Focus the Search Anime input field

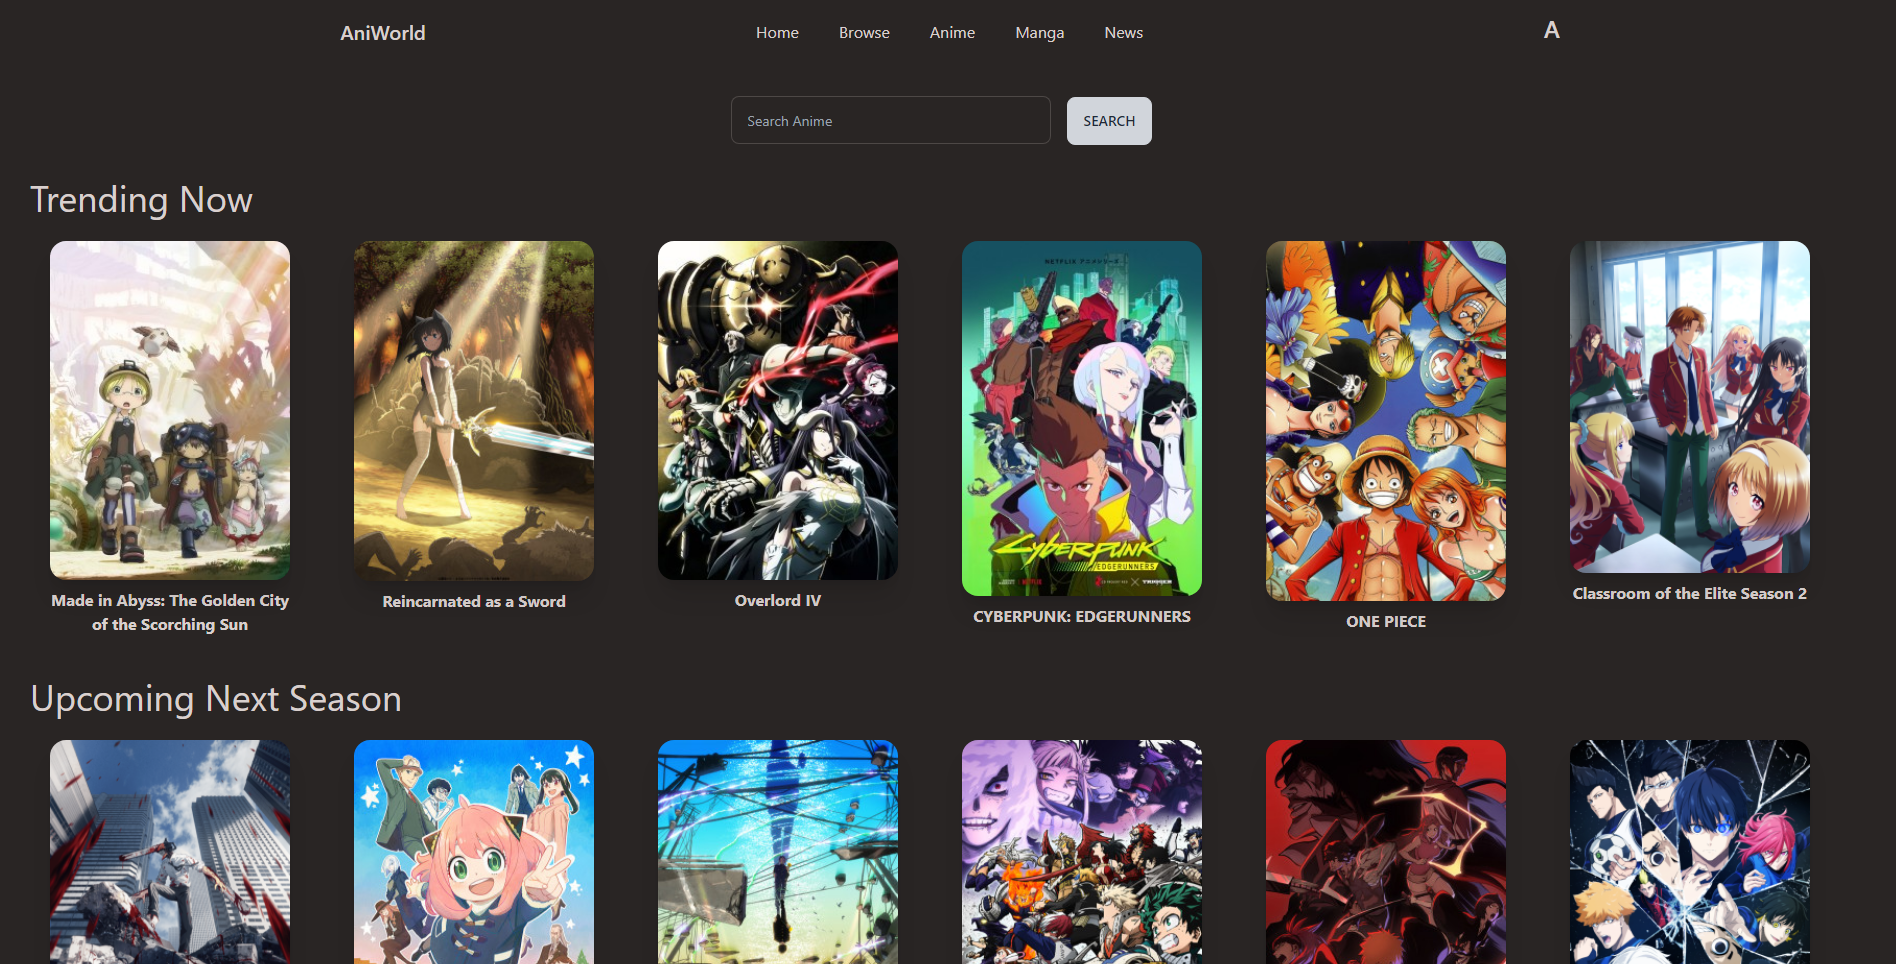click(x=890, y=120)
